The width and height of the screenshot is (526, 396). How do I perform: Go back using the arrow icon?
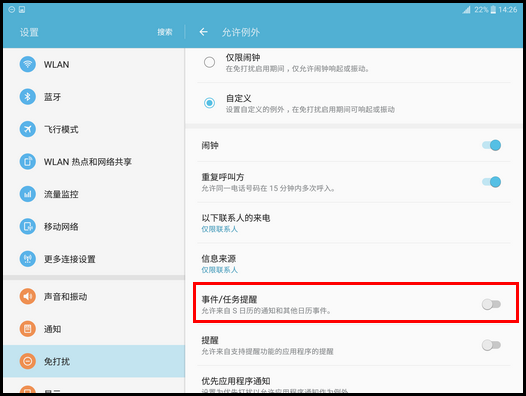click(x=203, y=32)
